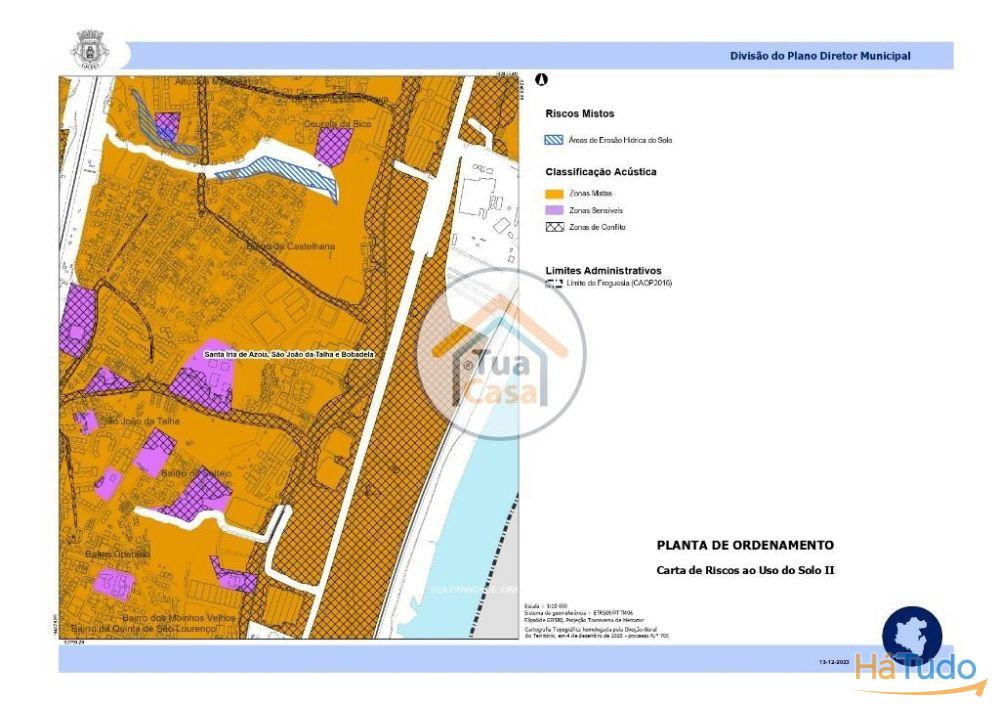Click the purple Zonas Sensíveis swatch
The height and width of the screenshot is (709, 1000).
pos(554,210)
